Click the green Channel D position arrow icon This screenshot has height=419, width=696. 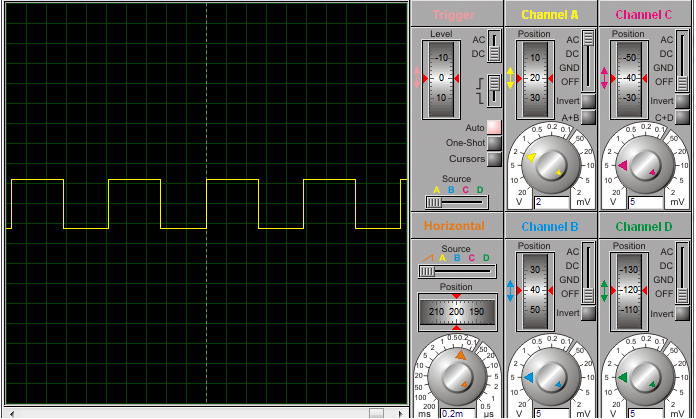click(604, 291)
